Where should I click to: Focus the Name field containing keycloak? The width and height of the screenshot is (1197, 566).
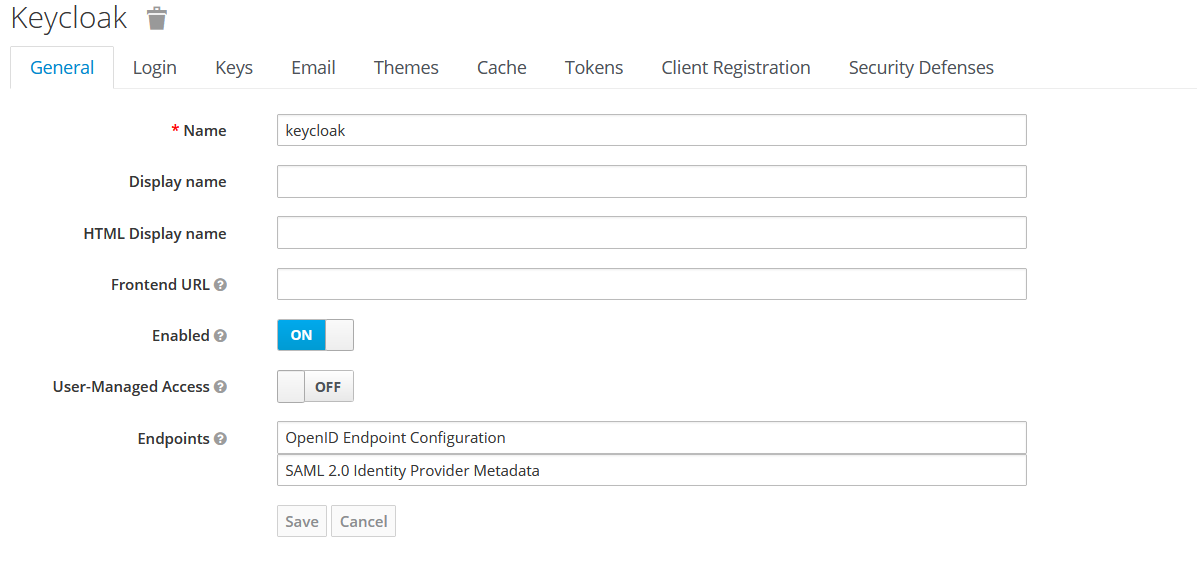(x=651, y=130)
